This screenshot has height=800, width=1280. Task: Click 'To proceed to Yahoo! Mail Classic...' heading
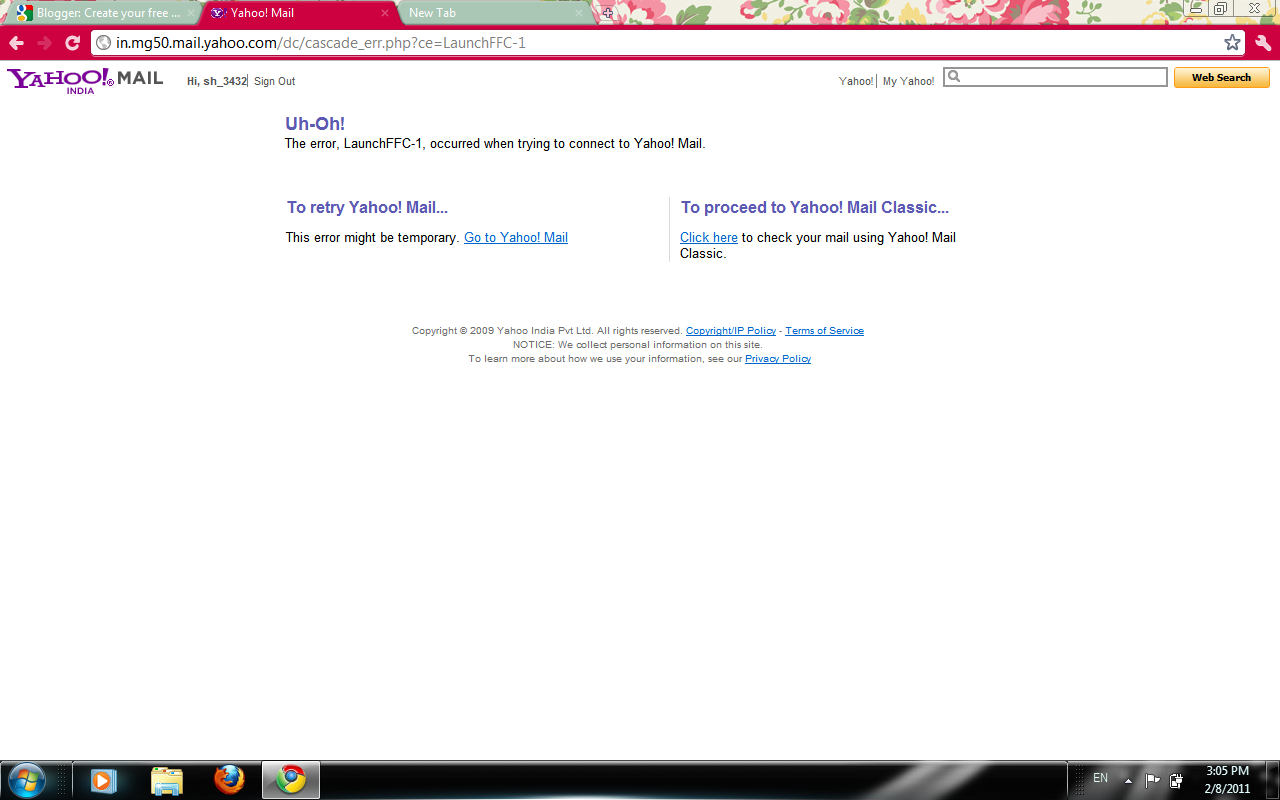[815, 208]
